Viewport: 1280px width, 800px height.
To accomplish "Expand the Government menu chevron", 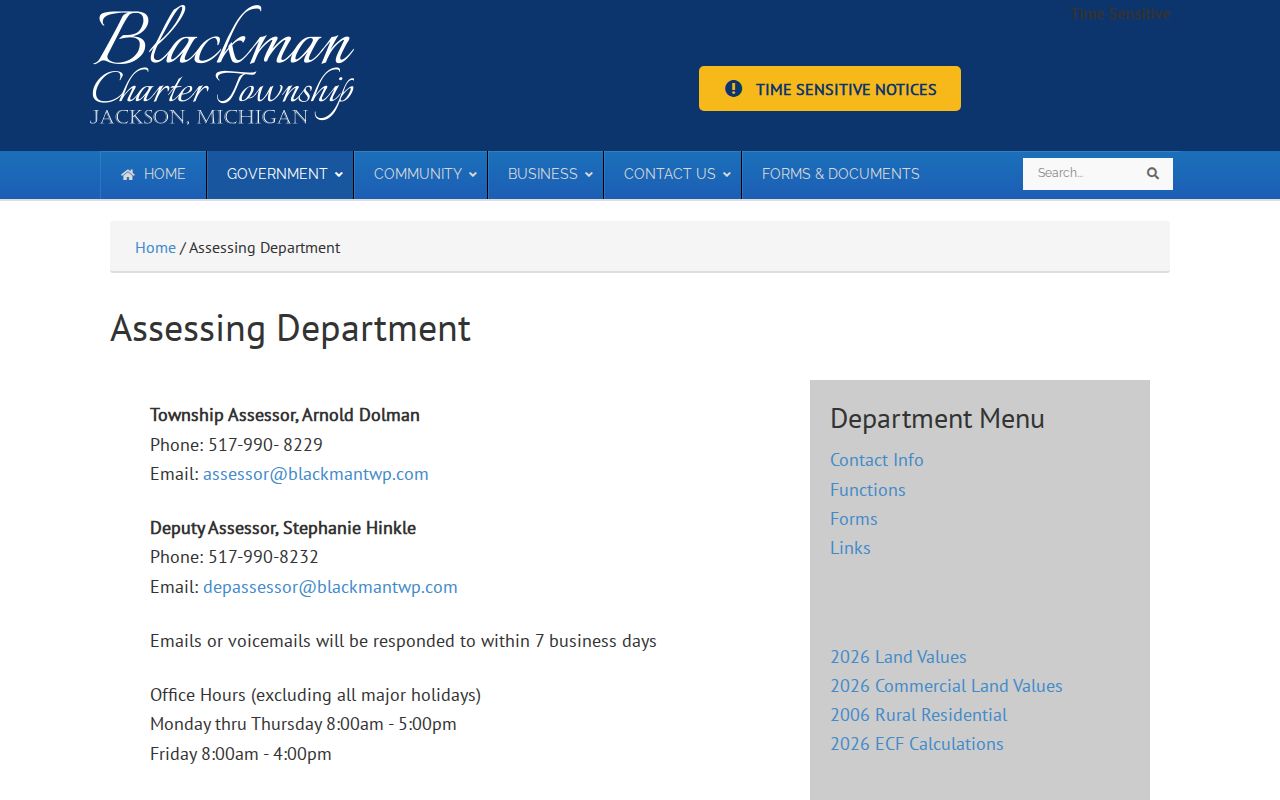I will [339, 175].
